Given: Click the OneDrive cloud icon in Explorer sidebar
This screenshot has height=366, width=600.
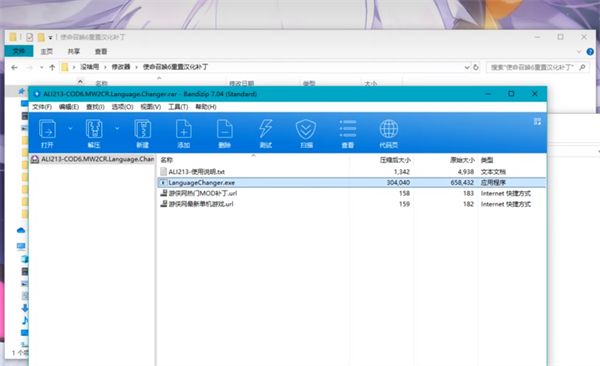Looking at the screenshot, I should tap(21, 230).
